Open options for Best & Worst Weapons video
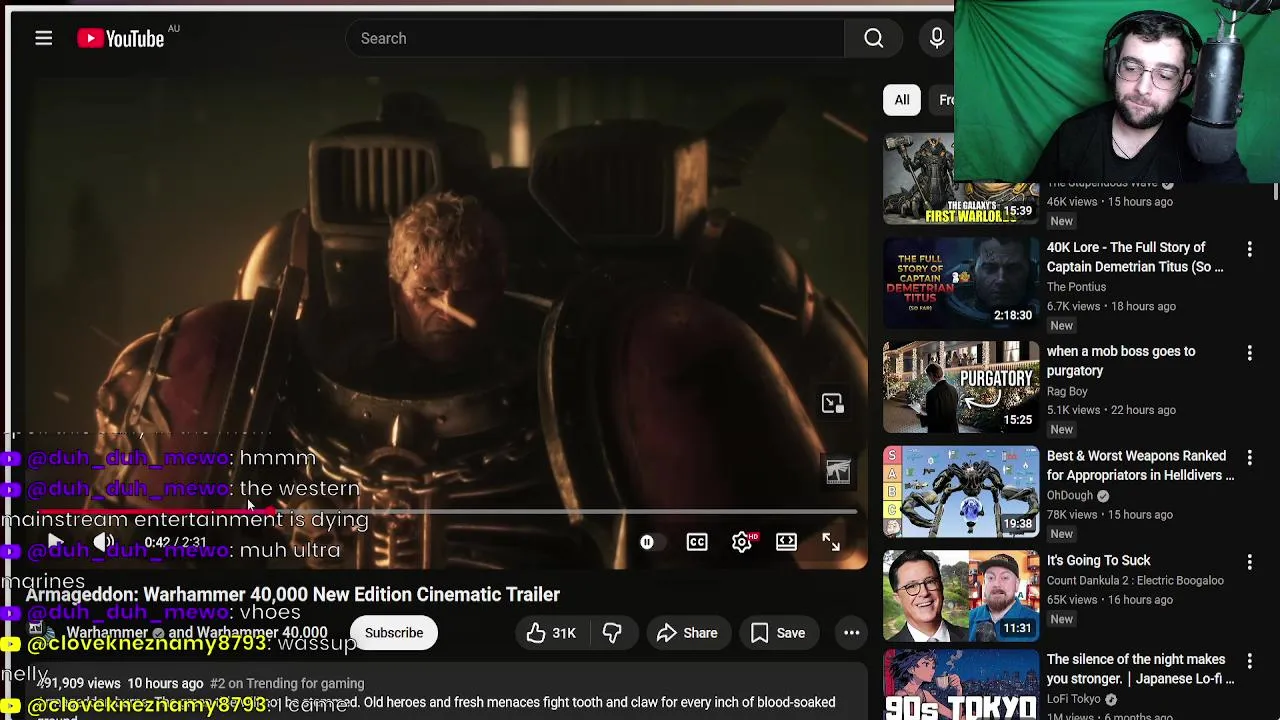This screenshot has height=720, width=1280. [x=1249, y=456]
